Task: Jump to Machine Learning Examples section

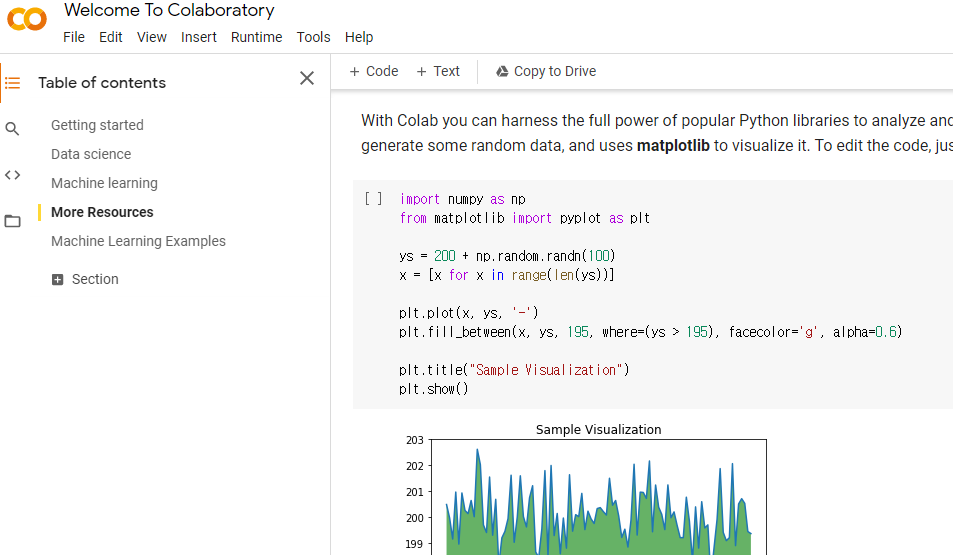Action: click(x=138, y=241)
